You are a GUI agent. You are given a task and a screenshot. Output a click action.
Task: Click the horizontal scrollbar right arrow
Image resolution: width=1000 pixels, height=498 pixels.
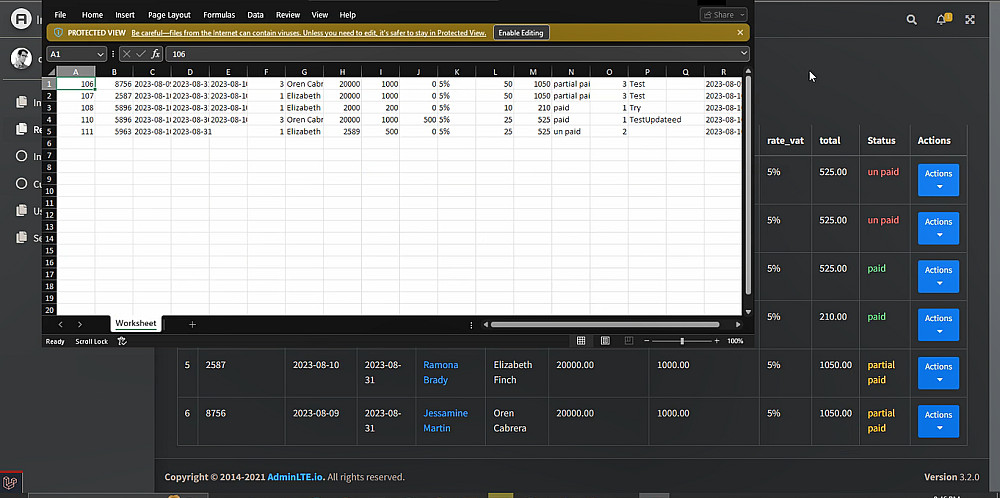point(738,325)
